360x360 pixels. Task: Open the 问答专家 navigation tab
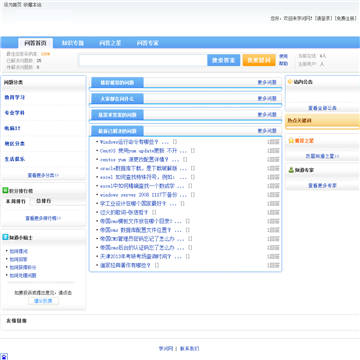click(x=148, y=43)
